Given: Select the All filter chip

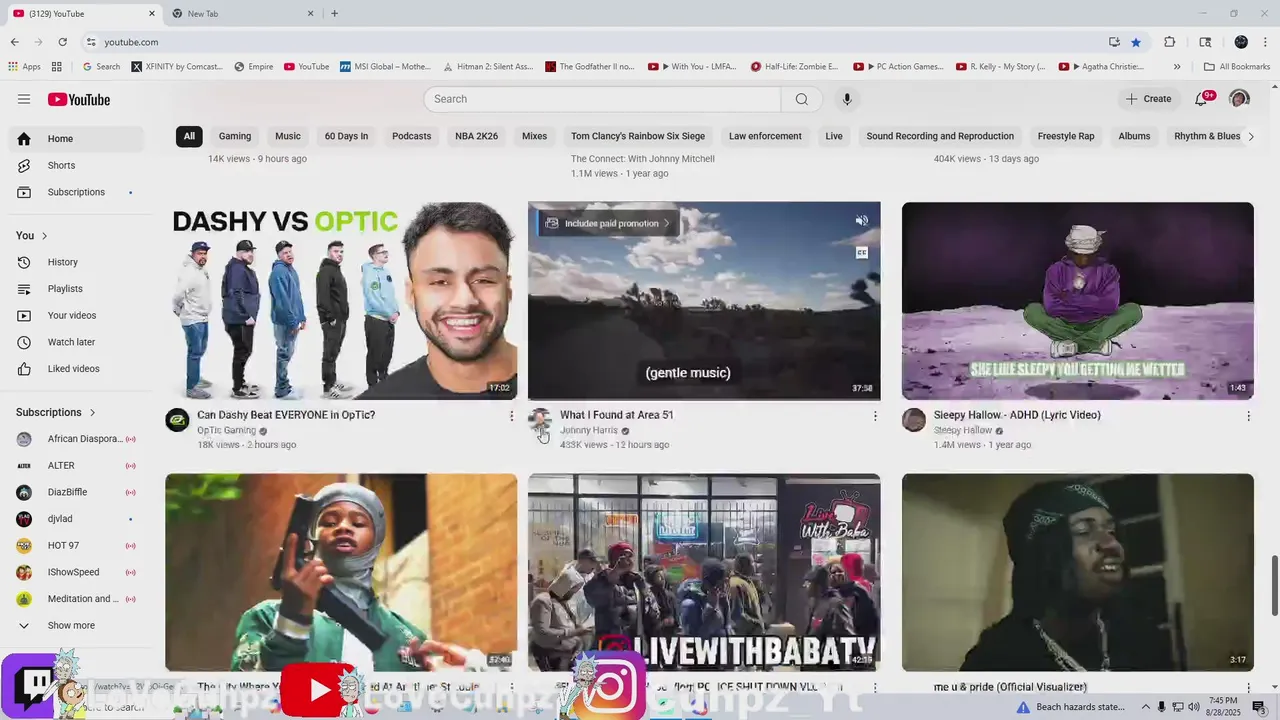Looking at the screenshot, I should [x=189, y=136].
